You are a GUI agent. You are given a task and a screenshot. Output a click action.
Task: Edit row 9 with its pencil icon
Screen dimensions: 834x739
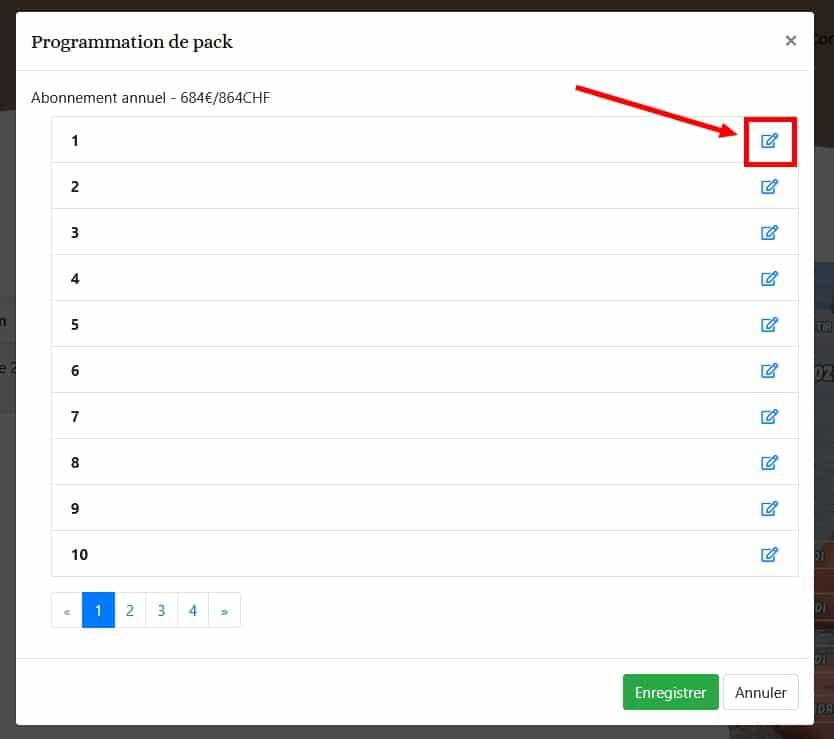coord(769,509)
